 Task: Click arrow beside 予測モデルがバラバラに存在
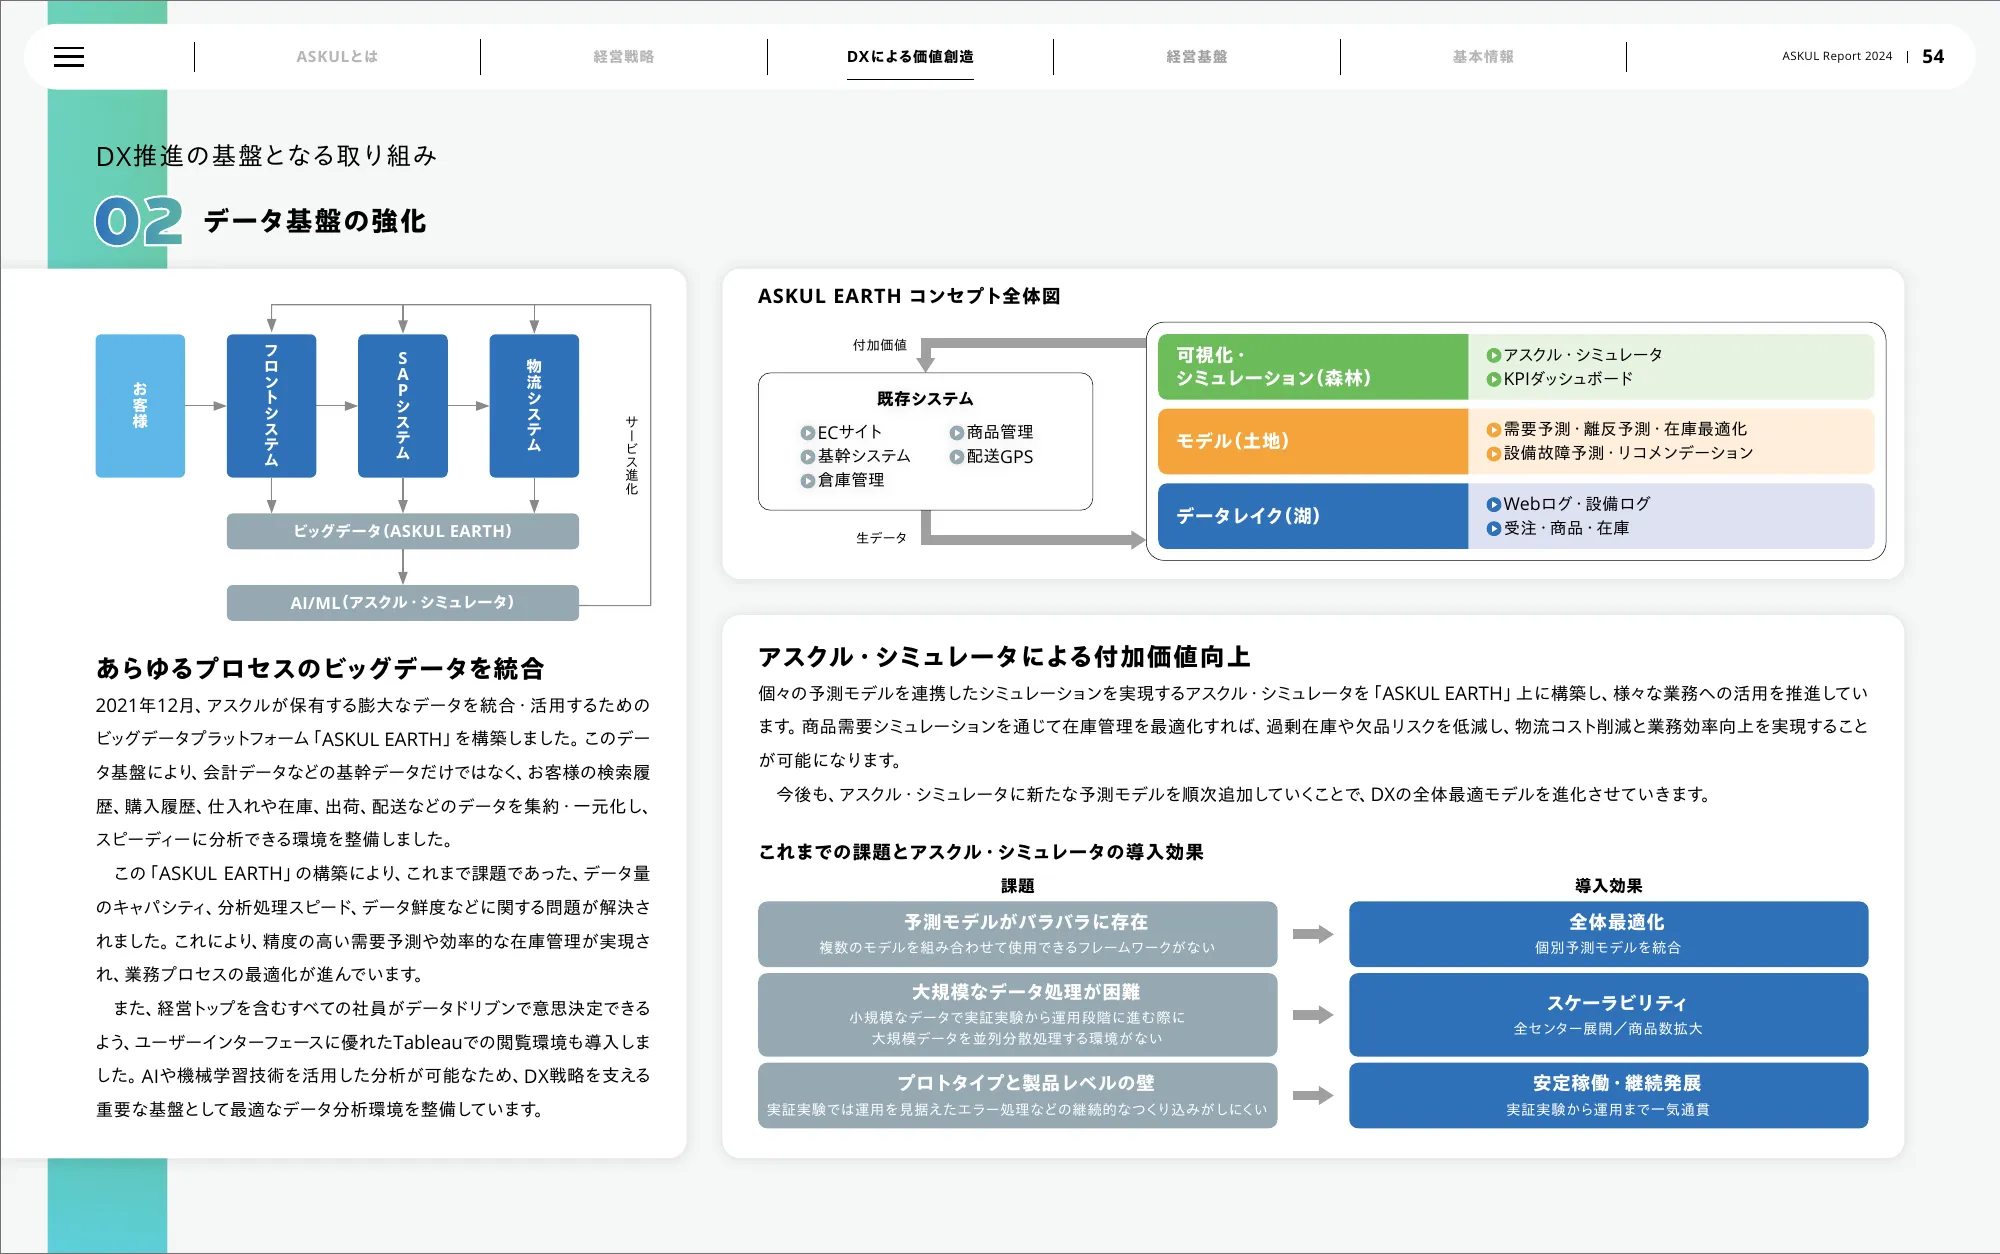(1312, 934)
